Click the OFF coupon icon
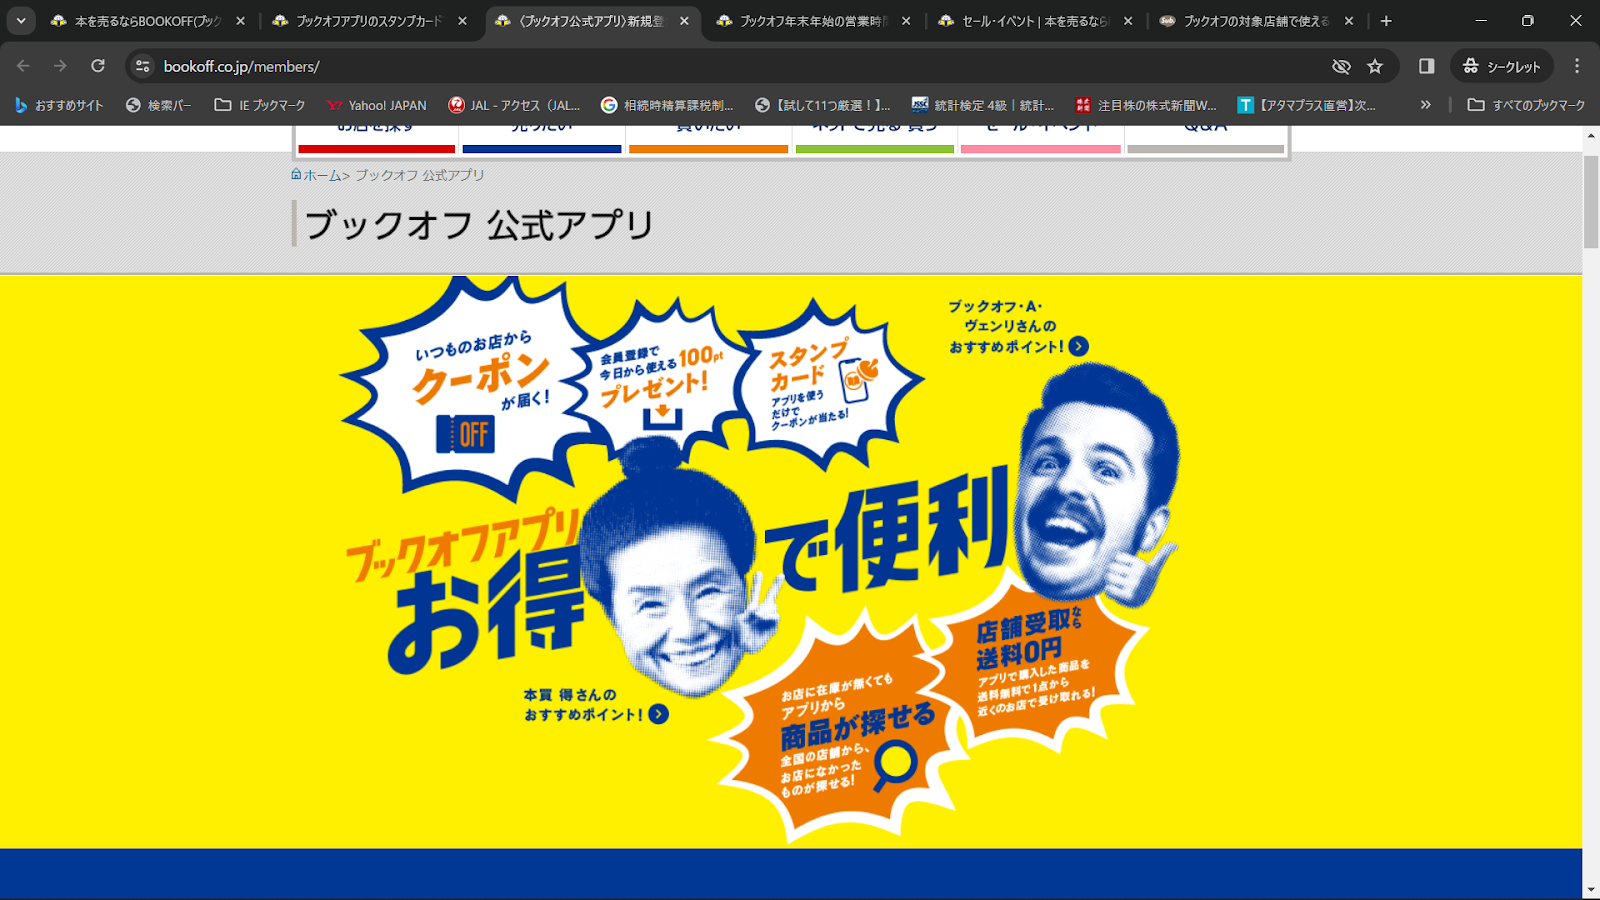 coord(465,434)
